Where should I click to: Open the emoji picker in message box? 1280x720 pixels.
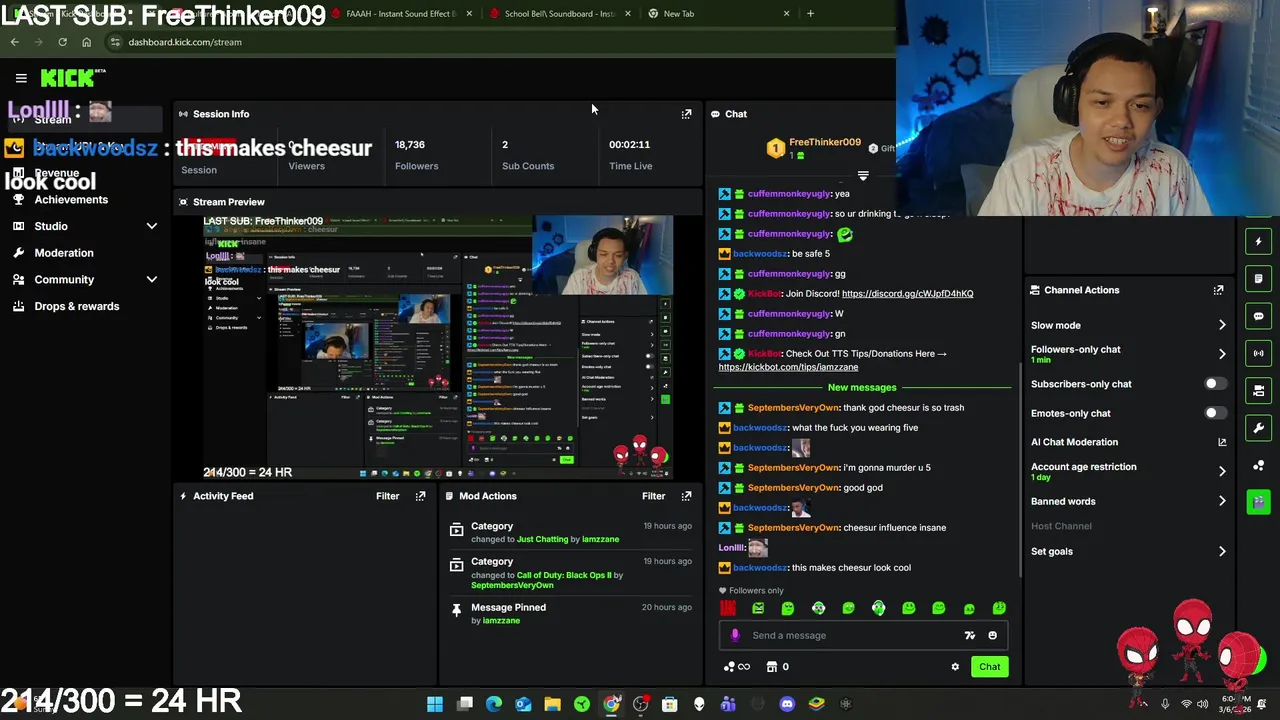click(992, 635)
